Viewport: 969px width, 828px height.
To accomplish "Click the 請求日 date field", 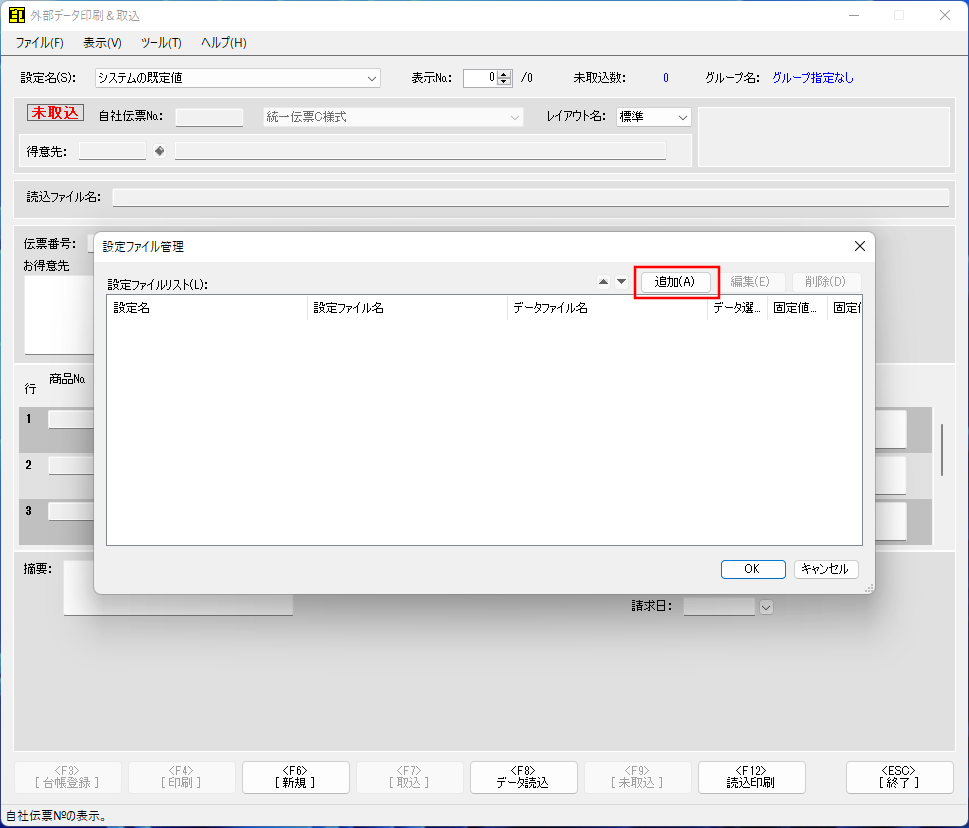I will click(x=719, y=606).
